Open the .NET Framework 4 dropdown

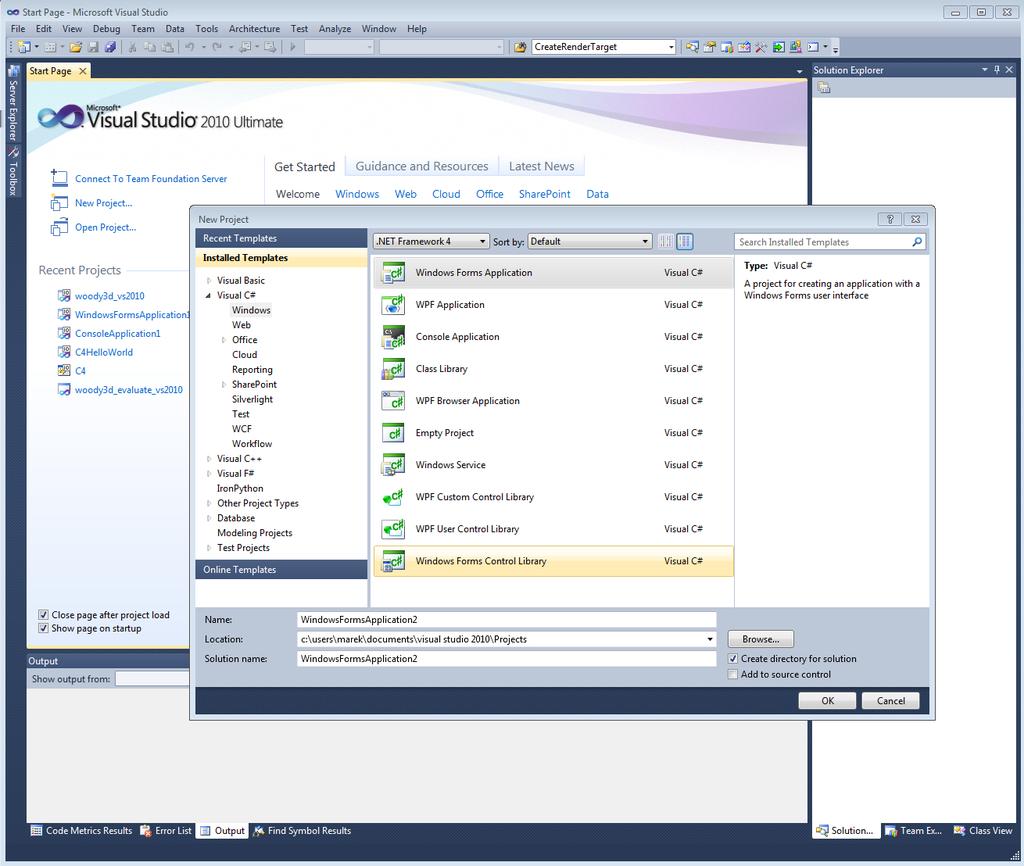pyautogui.click(x=431, y=242)
